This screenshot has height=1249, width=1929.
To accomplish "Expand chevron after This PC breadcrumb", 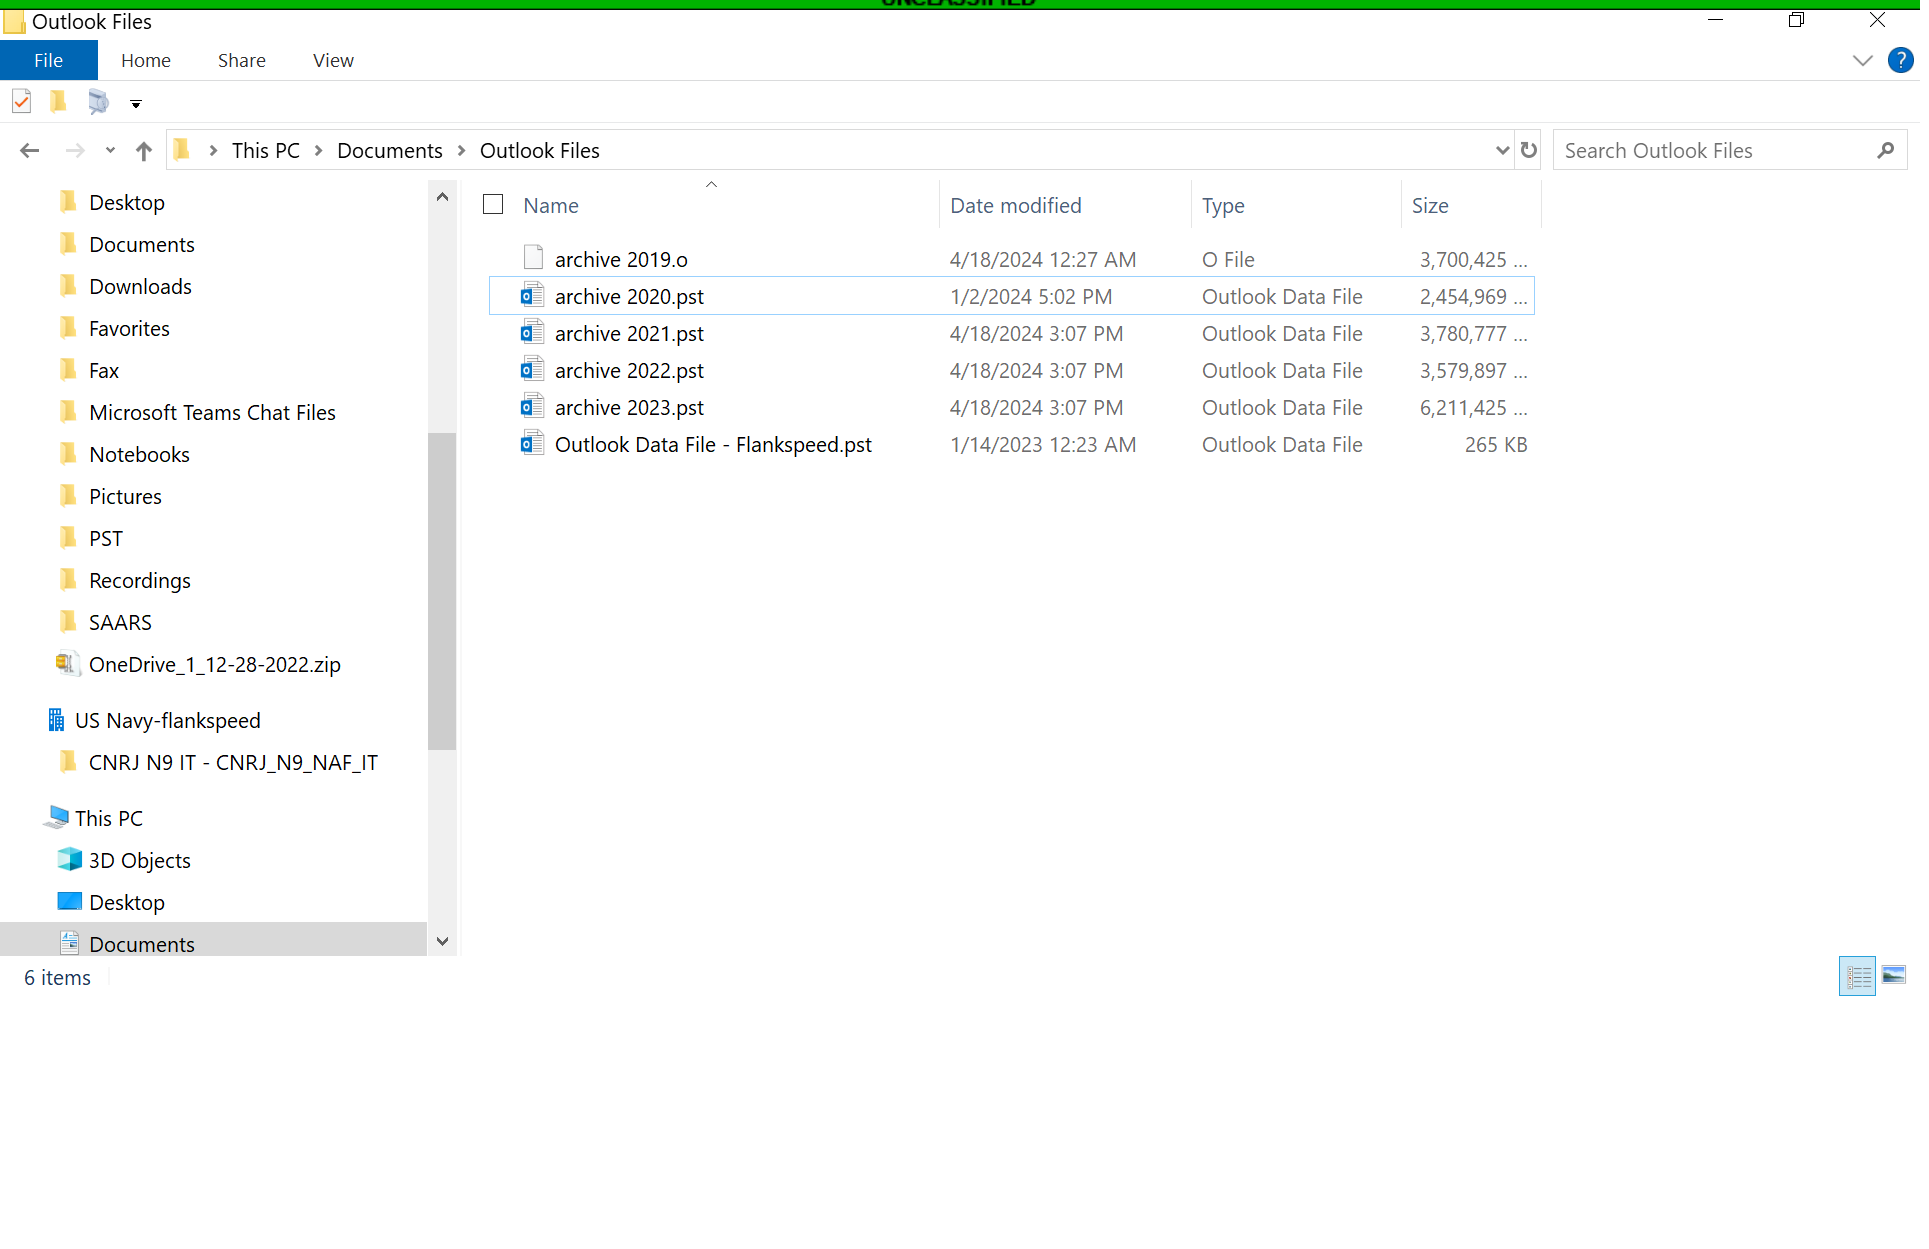I will pos(320,151).
